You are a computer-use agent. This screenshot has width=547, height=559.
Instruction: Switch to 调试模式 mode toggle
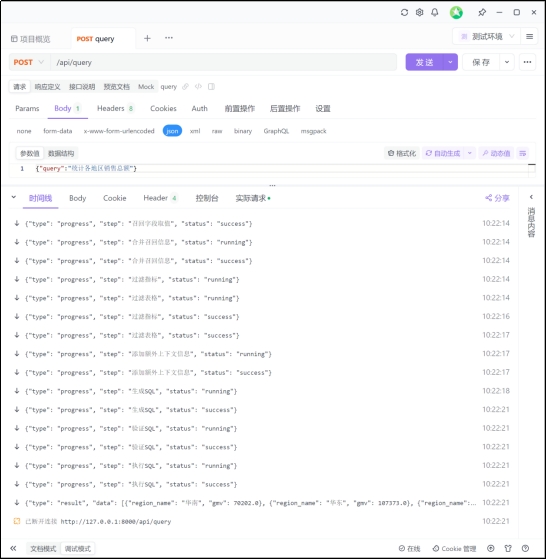[x=78, y=548]
